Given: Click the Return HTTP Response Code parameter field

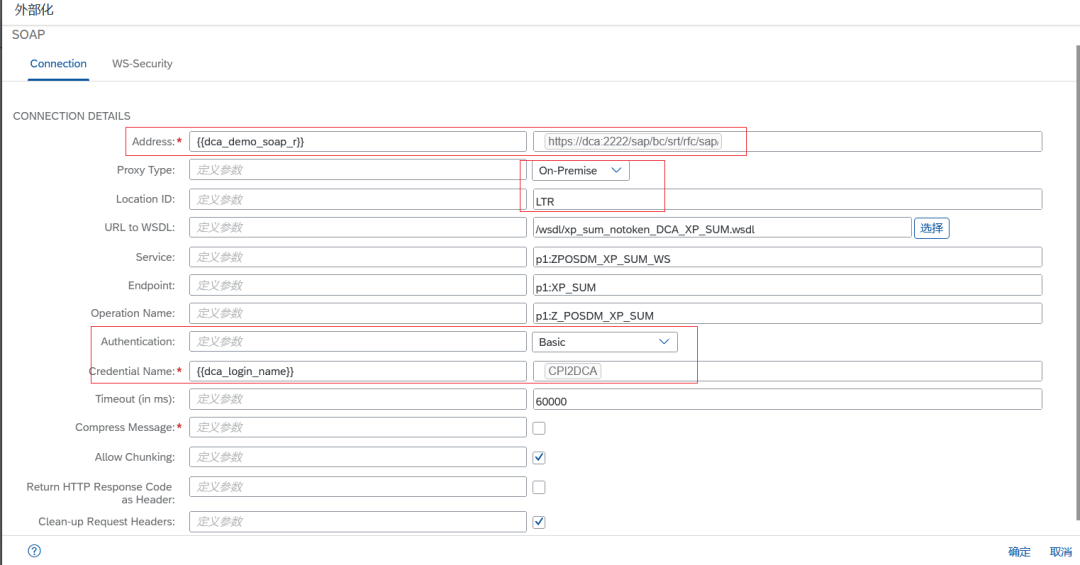Looking at the screenshot, I should click(x=357, y=486).
